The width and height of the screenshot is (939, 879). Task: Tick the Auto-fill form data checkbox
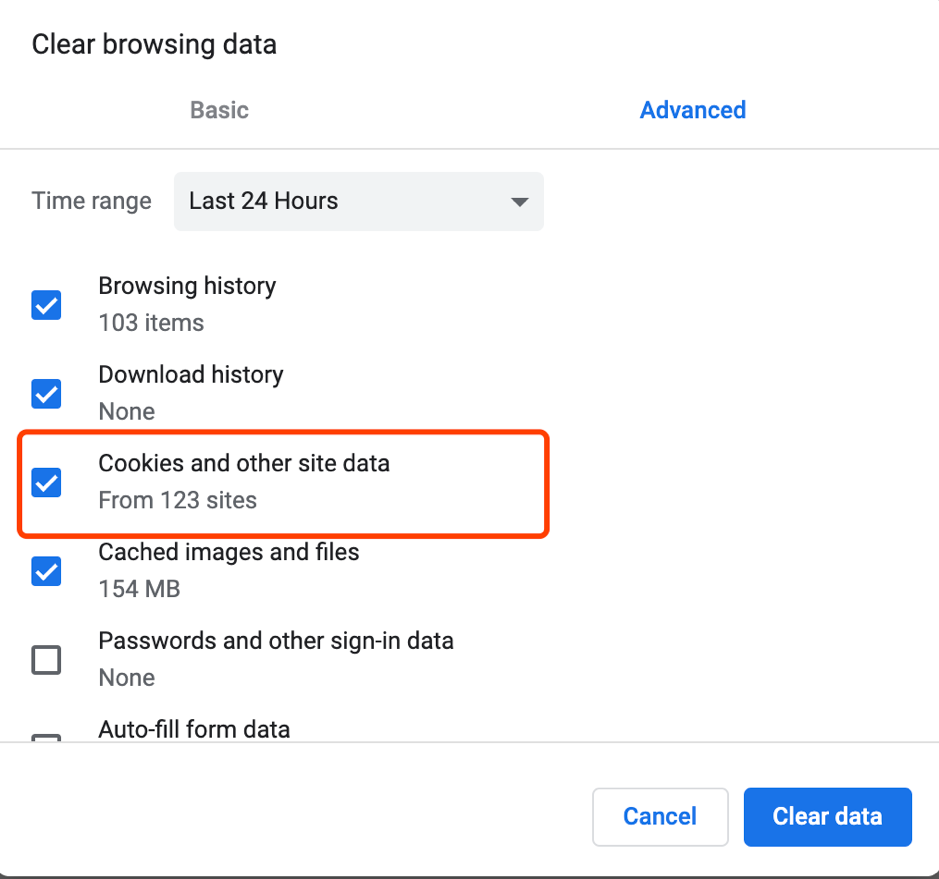[x=46, y=738]
